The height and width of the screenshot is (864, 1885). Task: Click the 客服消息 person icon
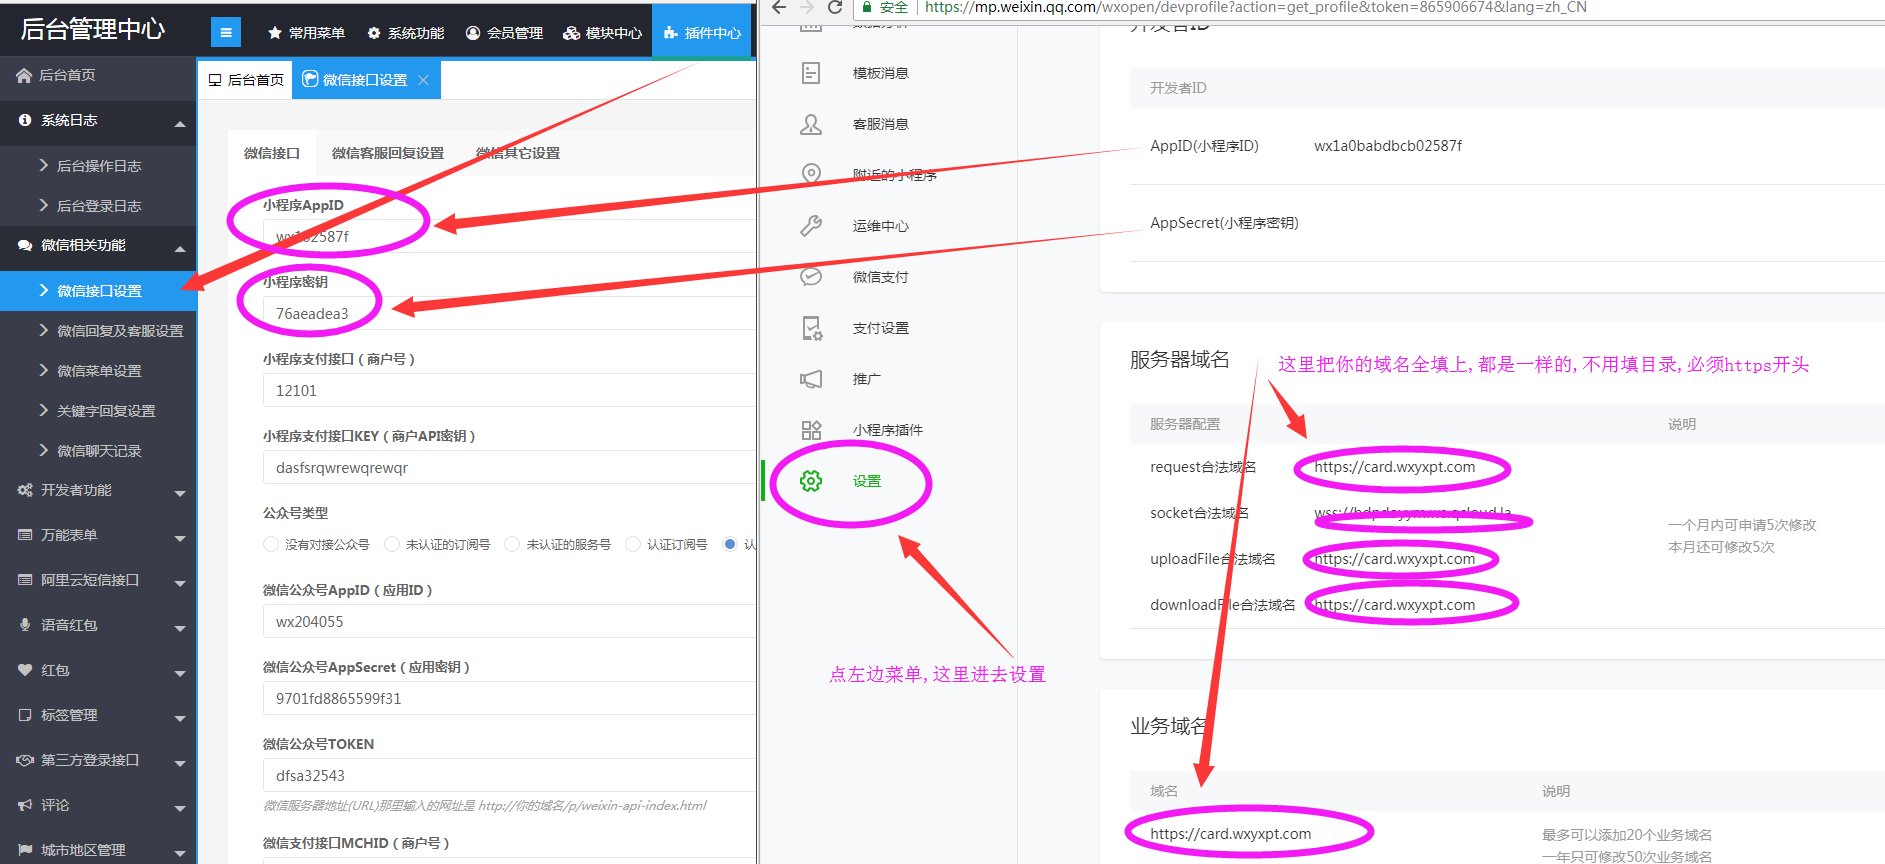point(811,124)
